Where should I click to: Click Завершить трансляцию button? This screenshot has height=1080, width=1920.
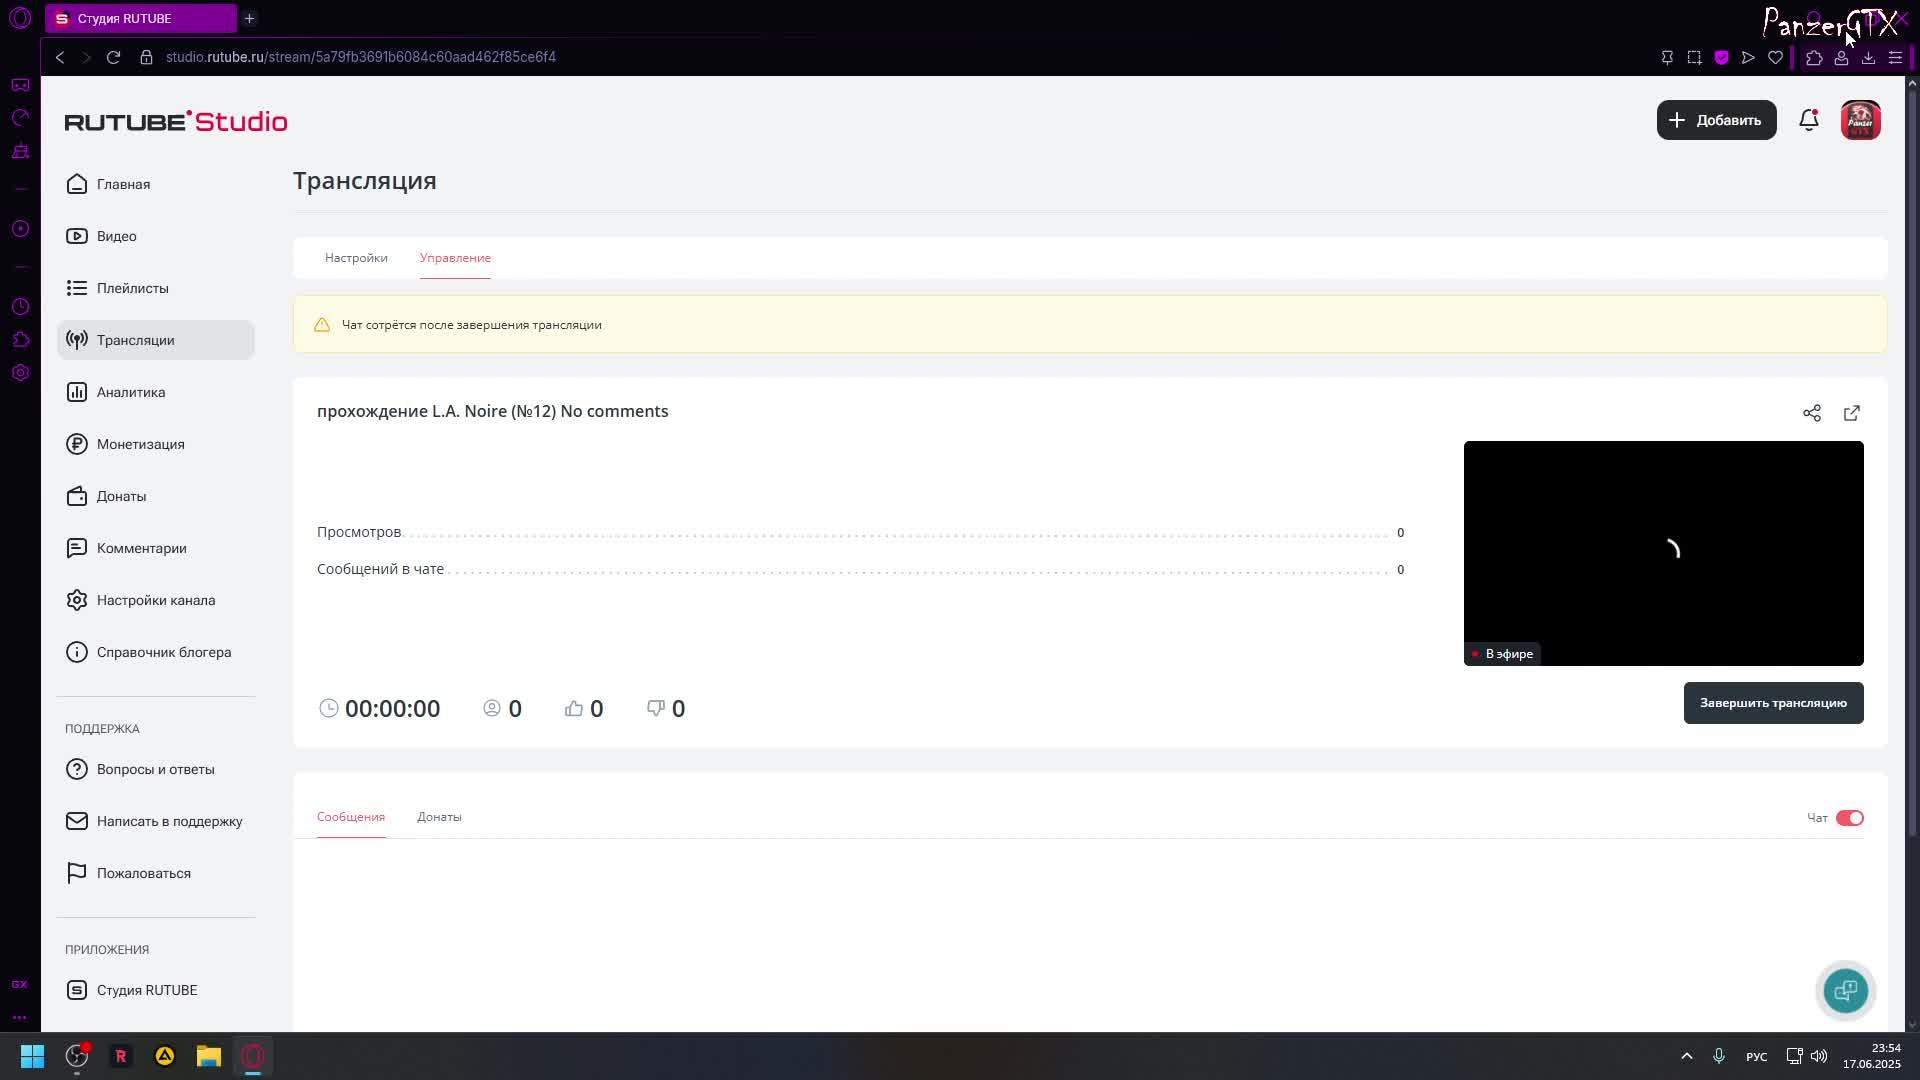[x=1773, y=703]
